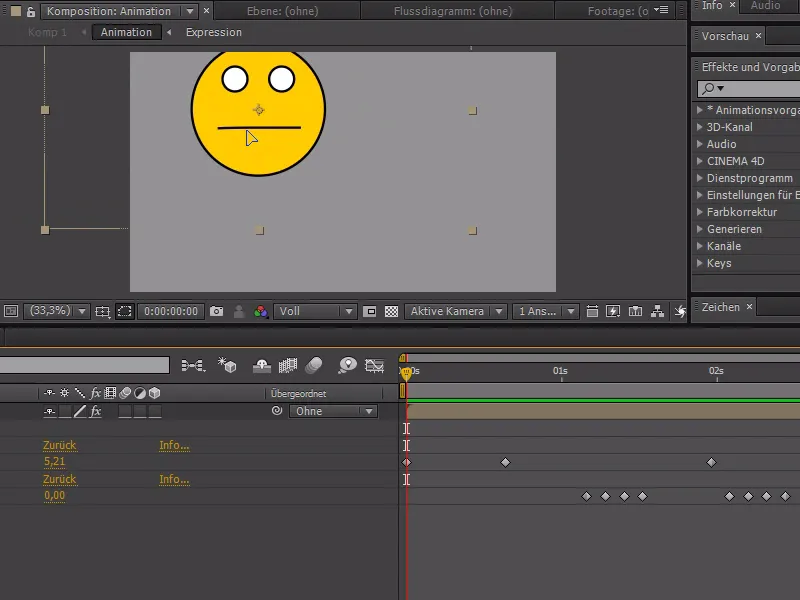Image resolution: width=800 pixels, height=600 pixels.
Task: Toggle title/action safe guides overlay
Action: tap(103, 311)
